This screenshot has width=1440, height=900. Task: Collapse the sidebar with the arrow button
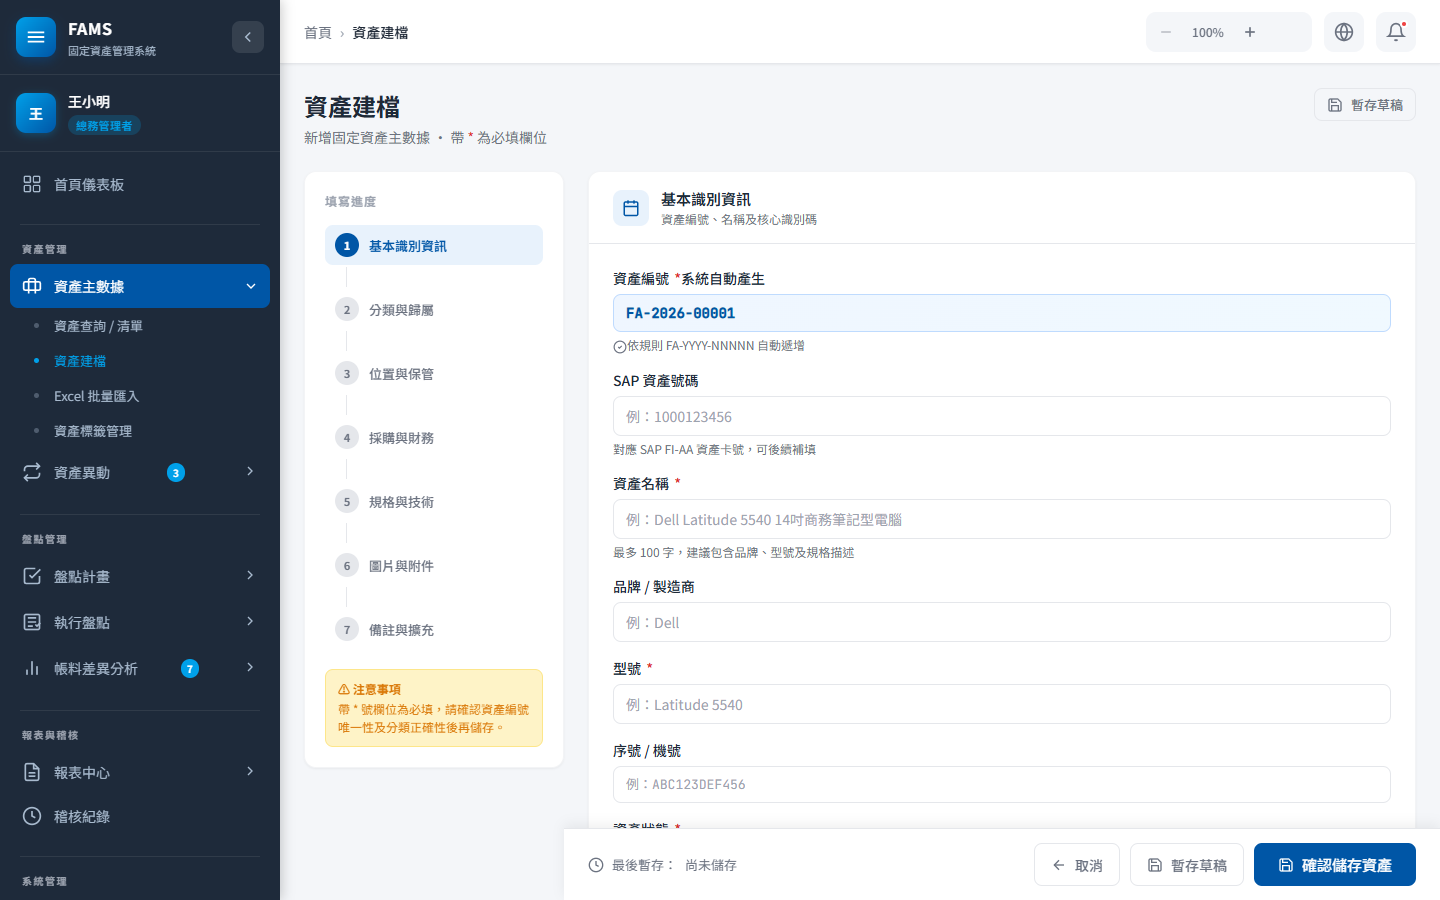tap(248, 37)
